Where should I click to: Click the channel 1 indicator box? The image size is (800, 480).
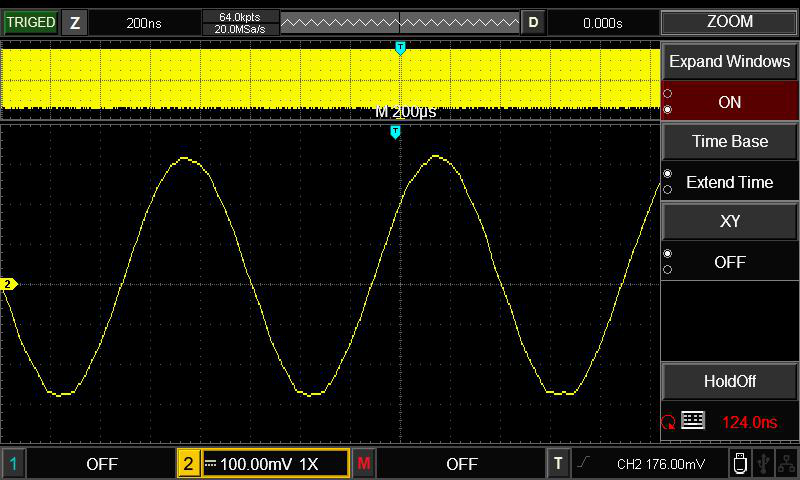coord(13,463)
